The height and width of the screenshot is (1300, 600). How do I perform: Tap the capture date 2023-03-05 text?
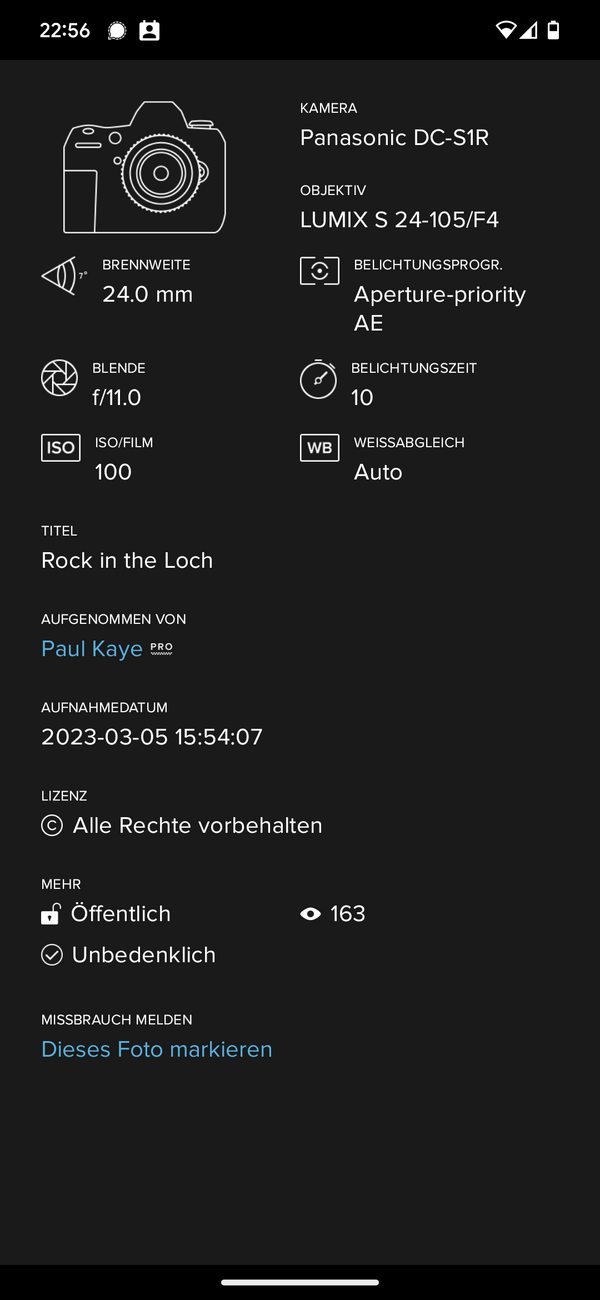152,737
